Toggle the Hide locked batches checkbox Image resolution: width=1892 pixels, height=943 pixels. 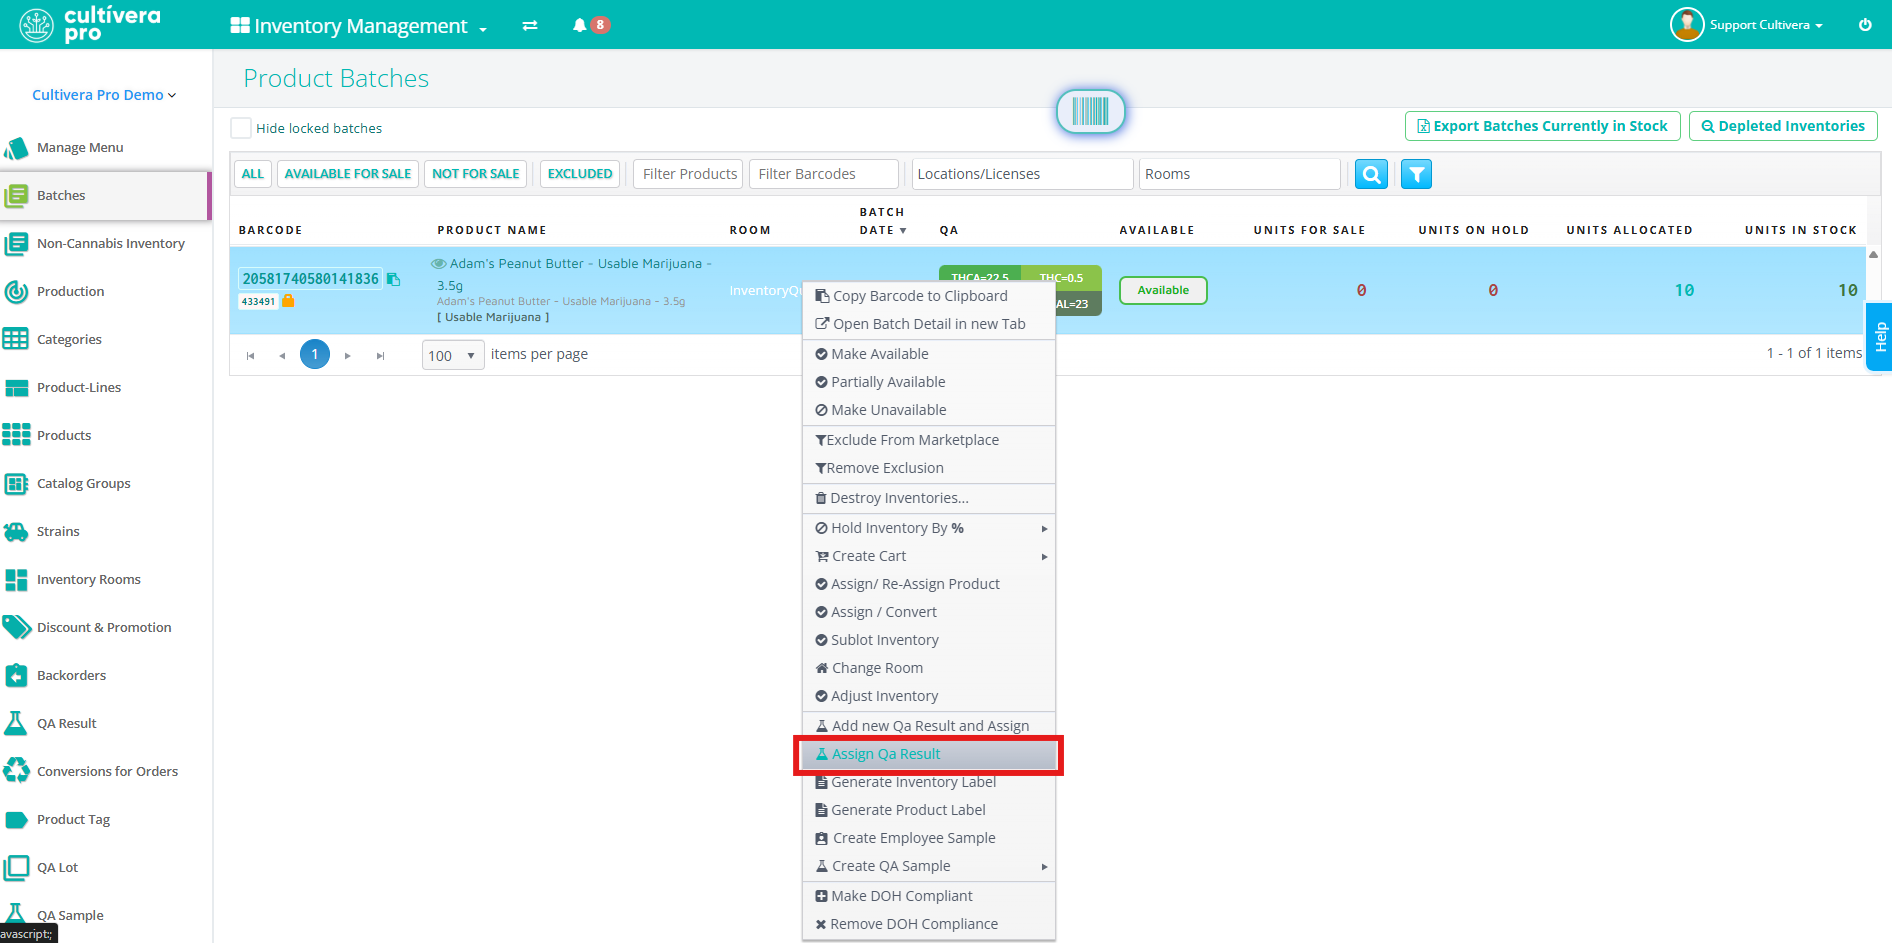pyautogui.click(x=241, y=128)
